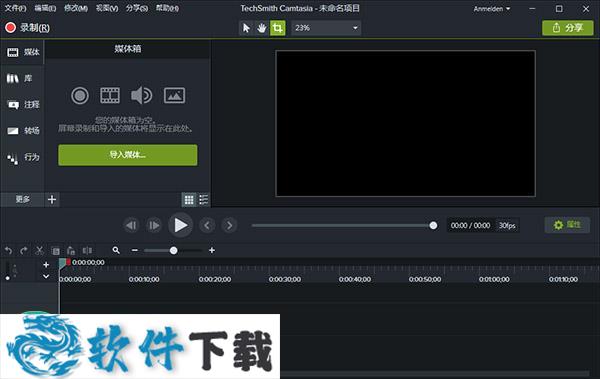Jump to previous clip arrow
The image size is (600, 379).
coord(207,225)
